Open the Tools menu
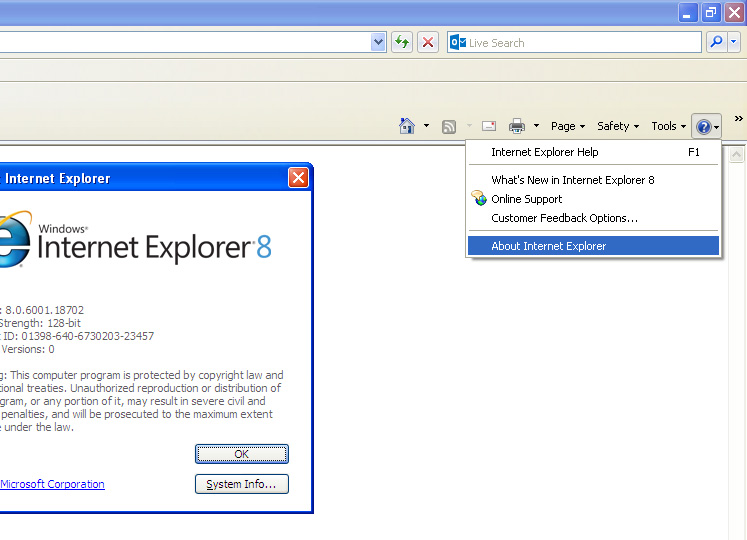This screenshot has width=747, height=540. coord(669,126)
